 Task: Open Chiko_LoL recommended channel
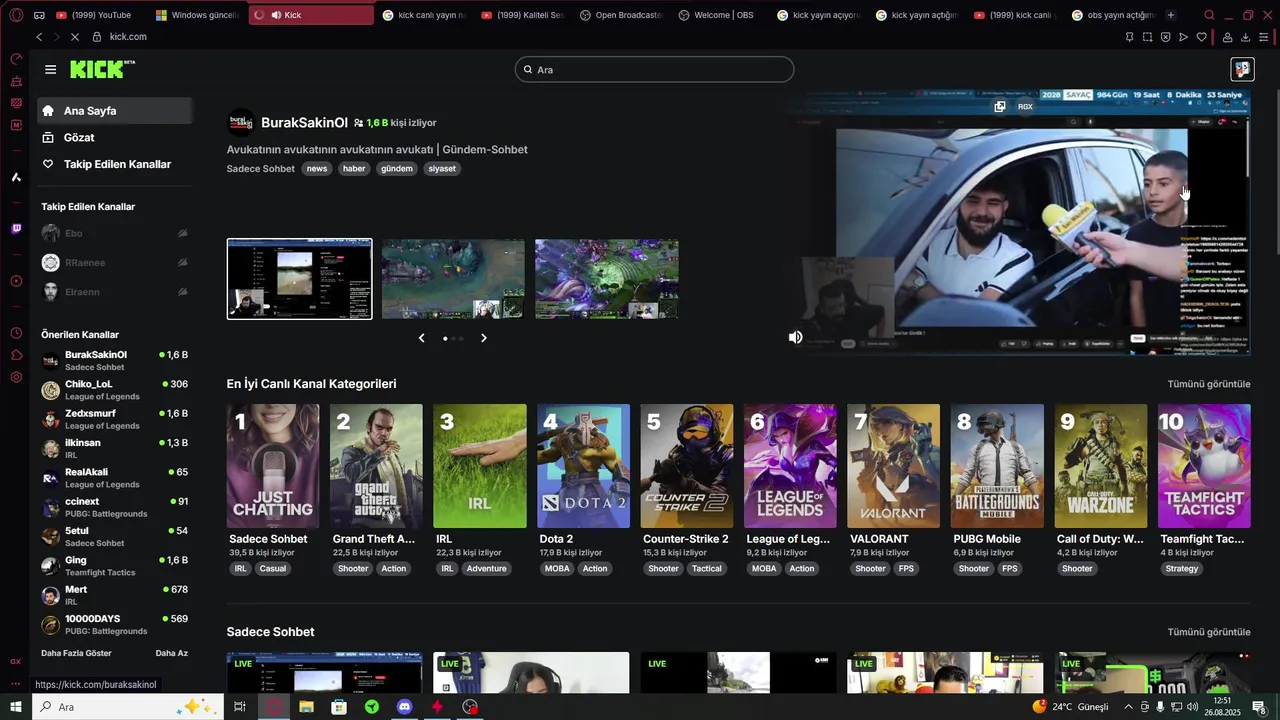pyautogui.click(x=115, y=390)
